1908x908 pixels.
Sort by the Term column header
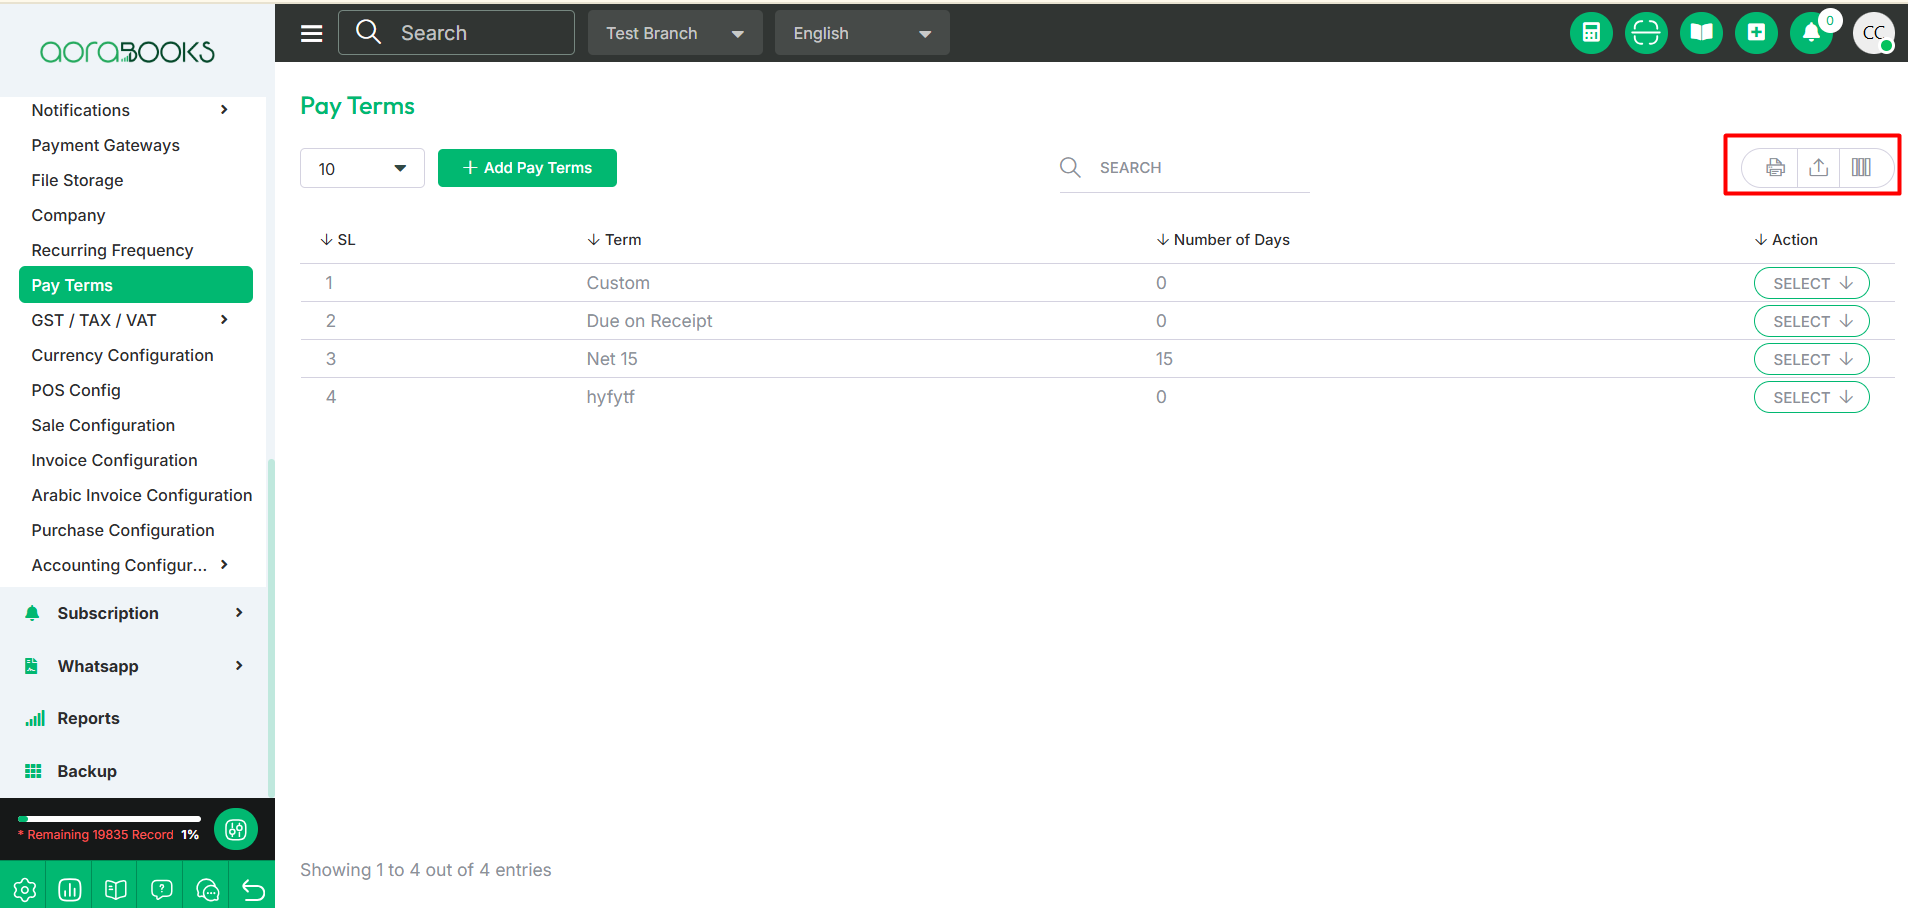(x=614, y=240)
